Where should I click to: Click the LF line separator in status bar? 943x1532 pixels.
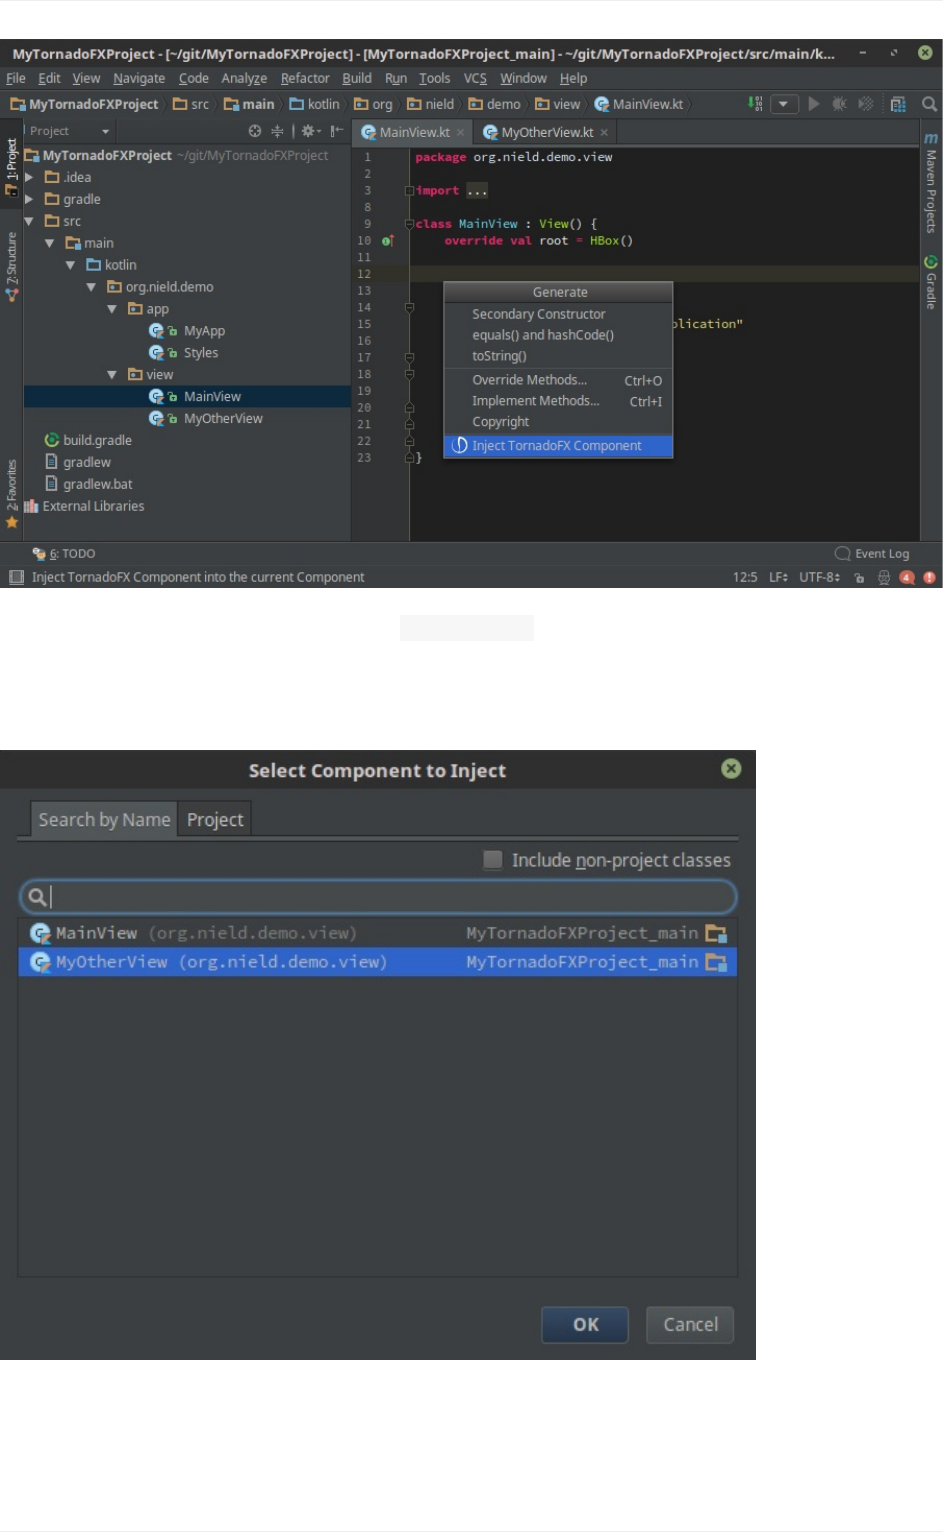pyautogui.click(x=778, y=577)
